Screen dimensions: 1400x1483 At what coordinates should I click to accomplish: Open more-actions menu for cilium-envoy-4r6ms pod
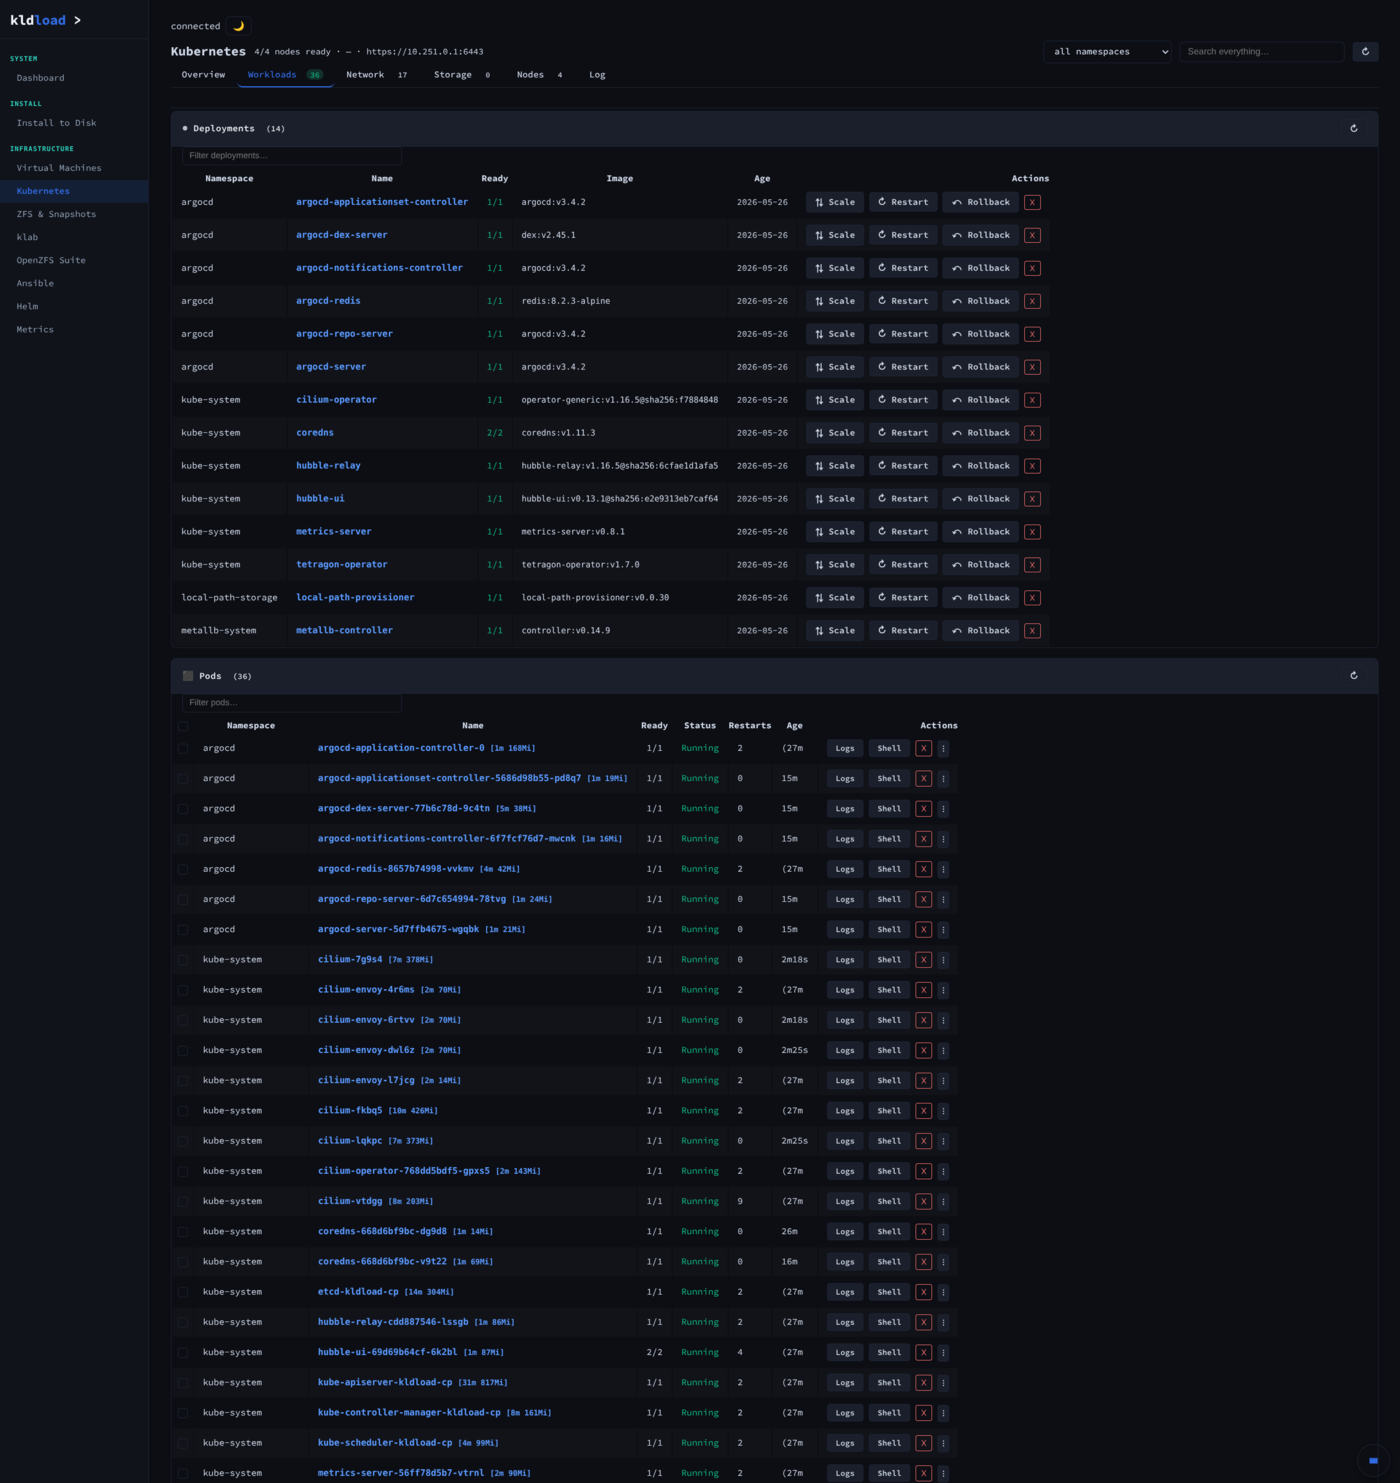943,990
